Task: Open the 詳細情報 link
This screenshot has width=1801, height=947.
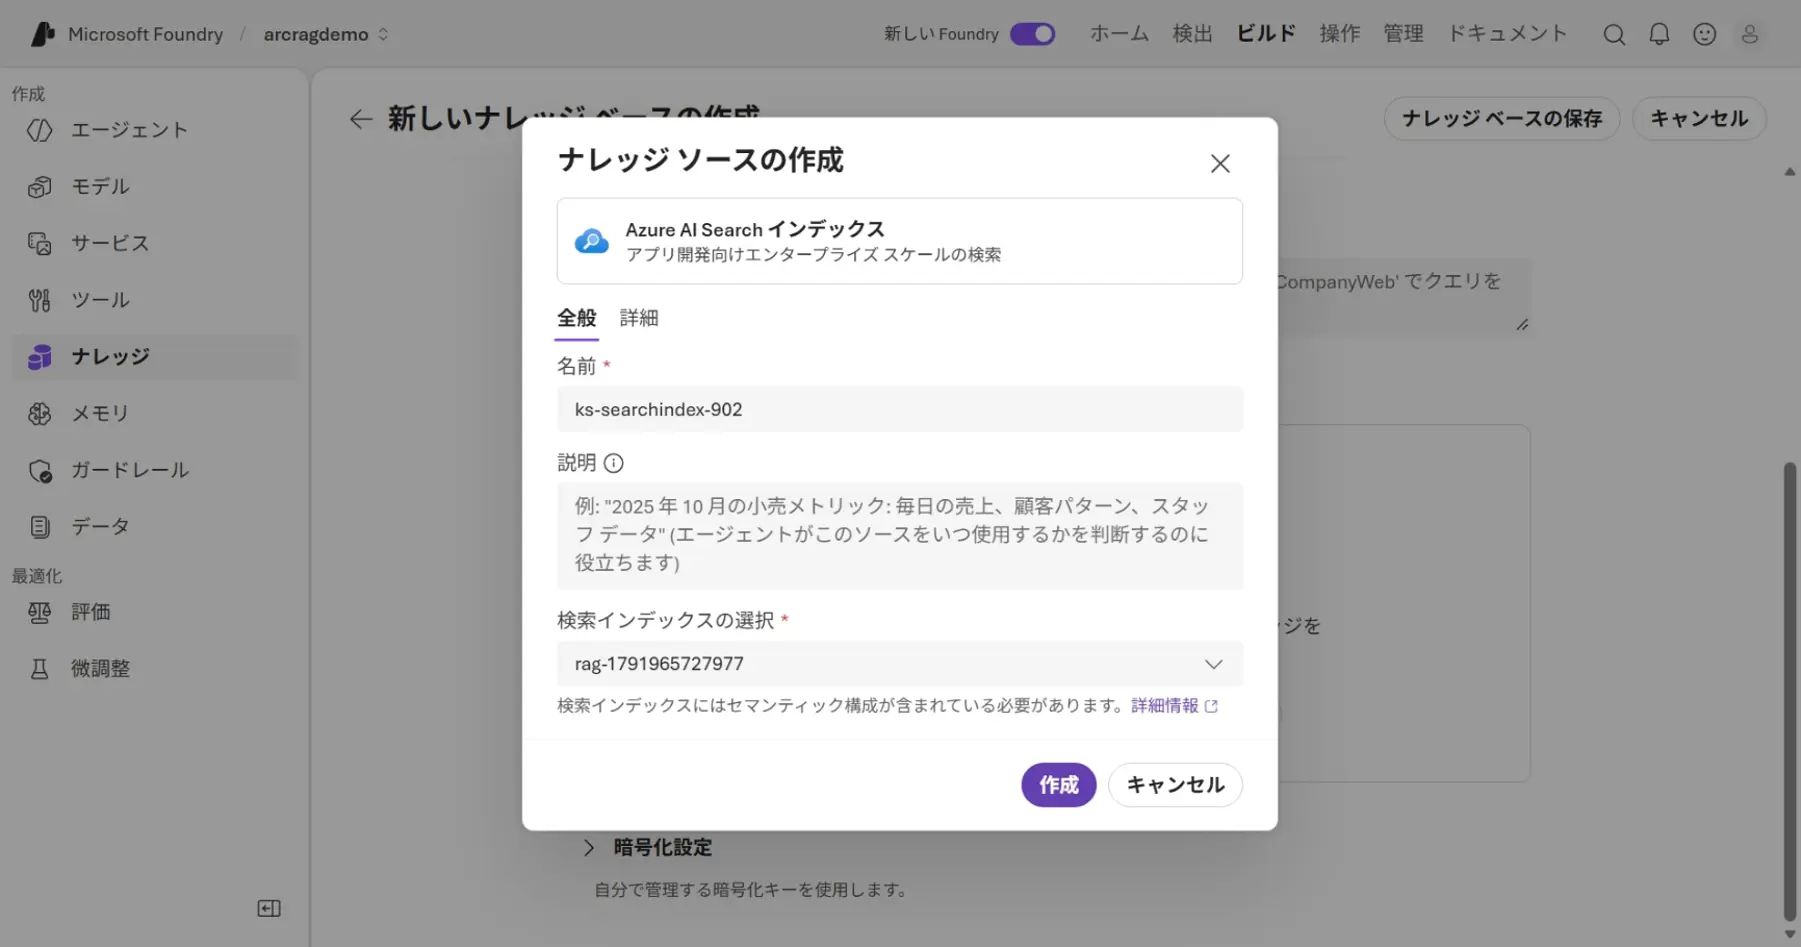Action: click(x=1174, y=706)
